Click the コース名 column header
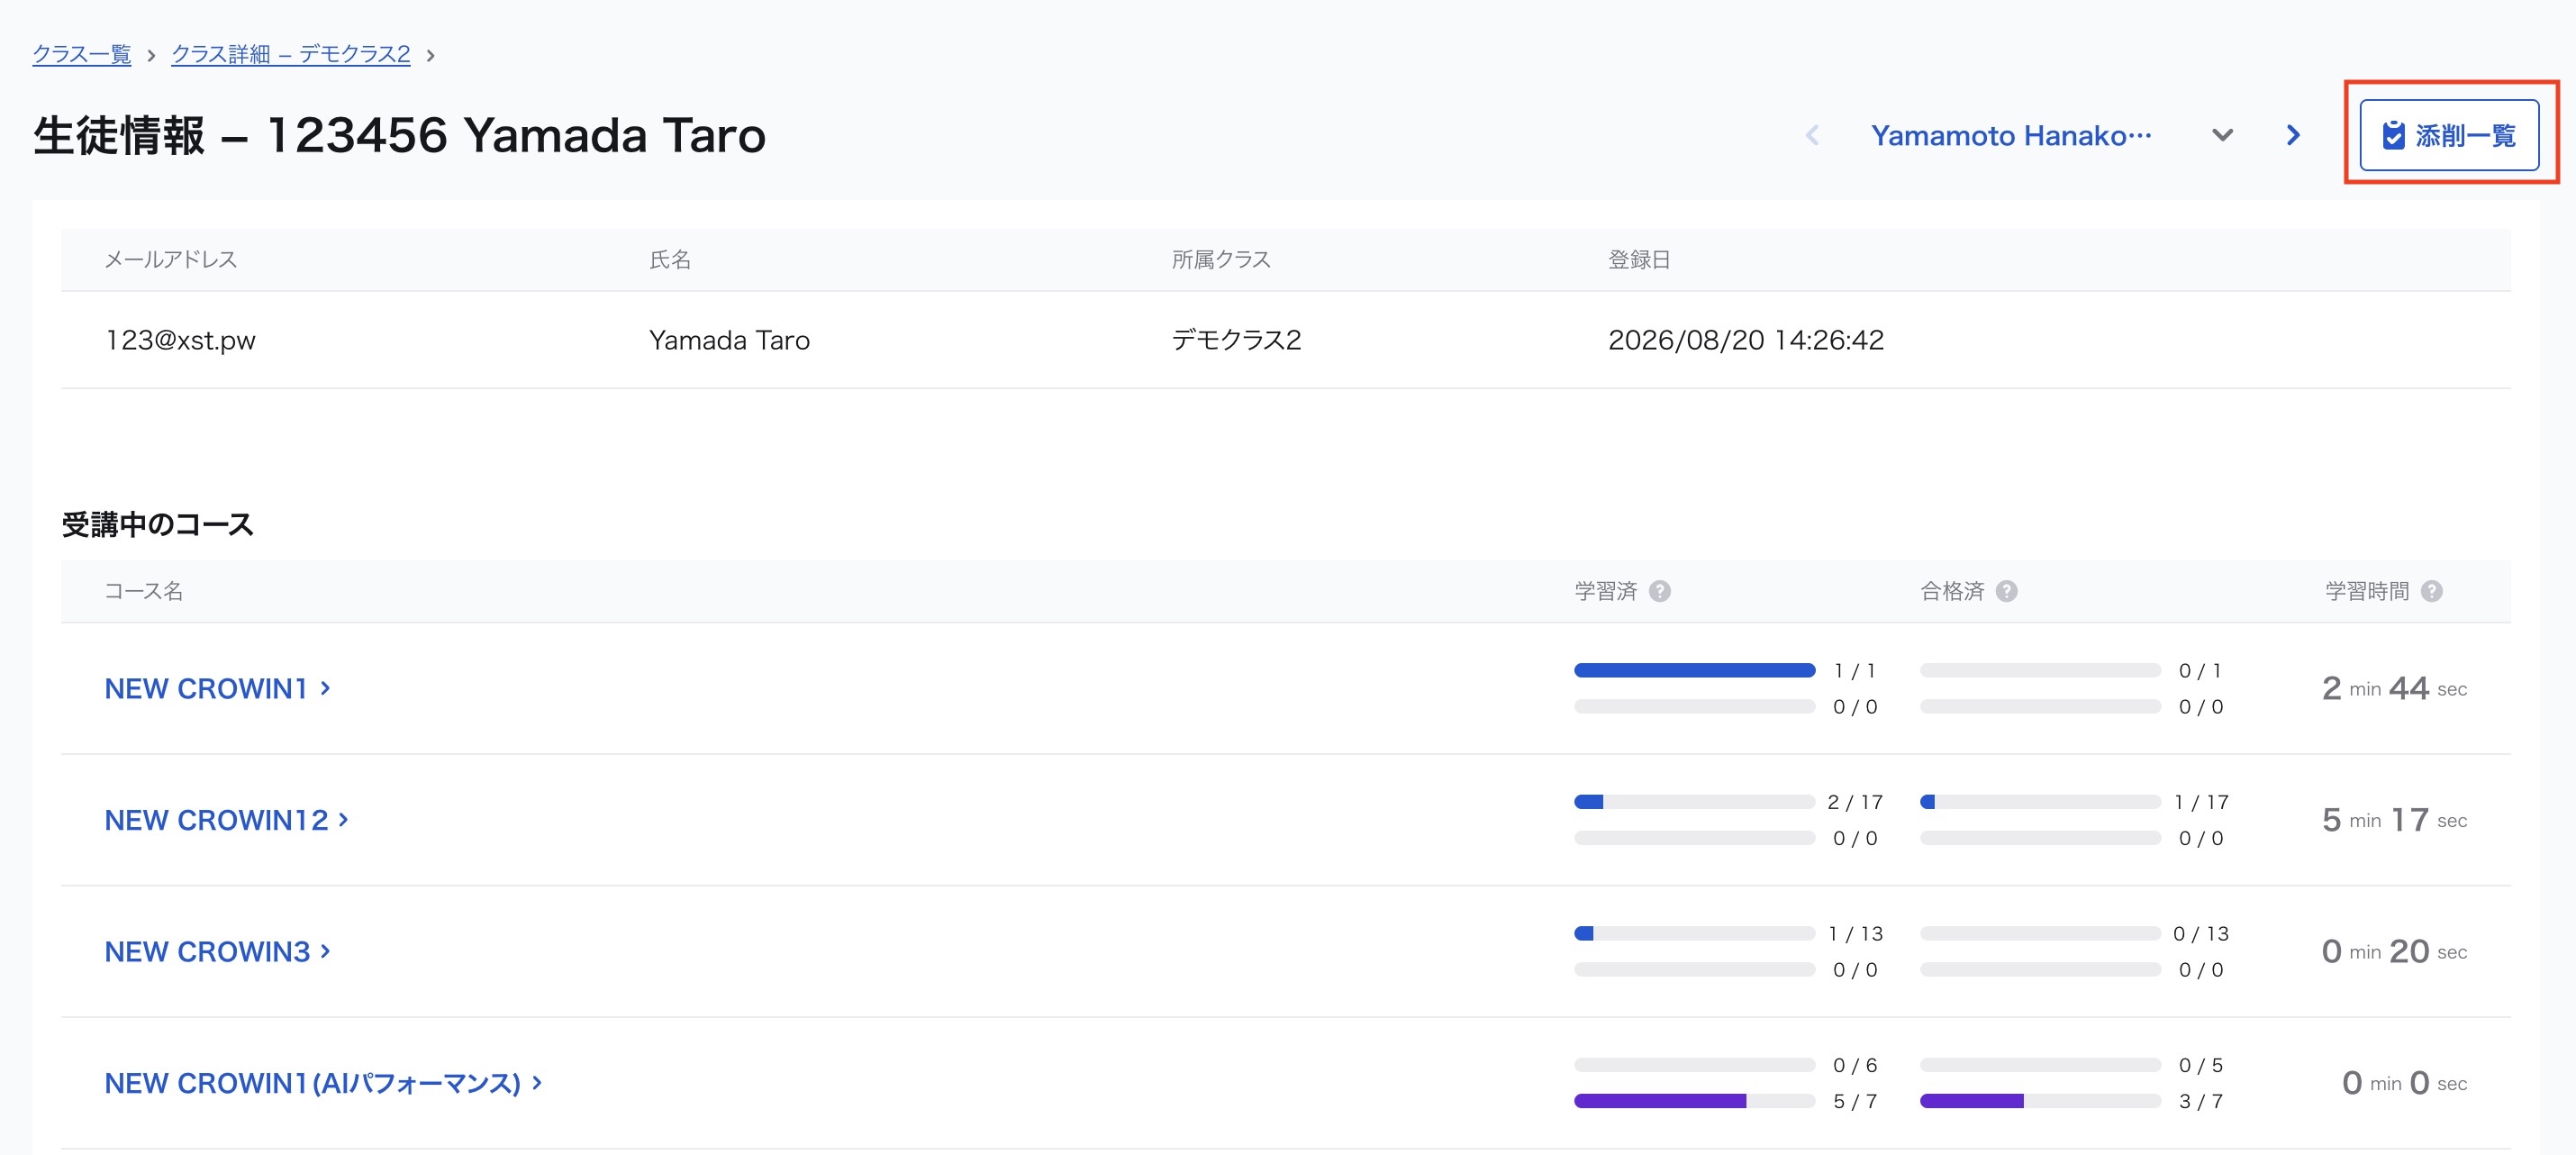The image size is (2576, 1155). pyautogui.click(x=143, y=591)
